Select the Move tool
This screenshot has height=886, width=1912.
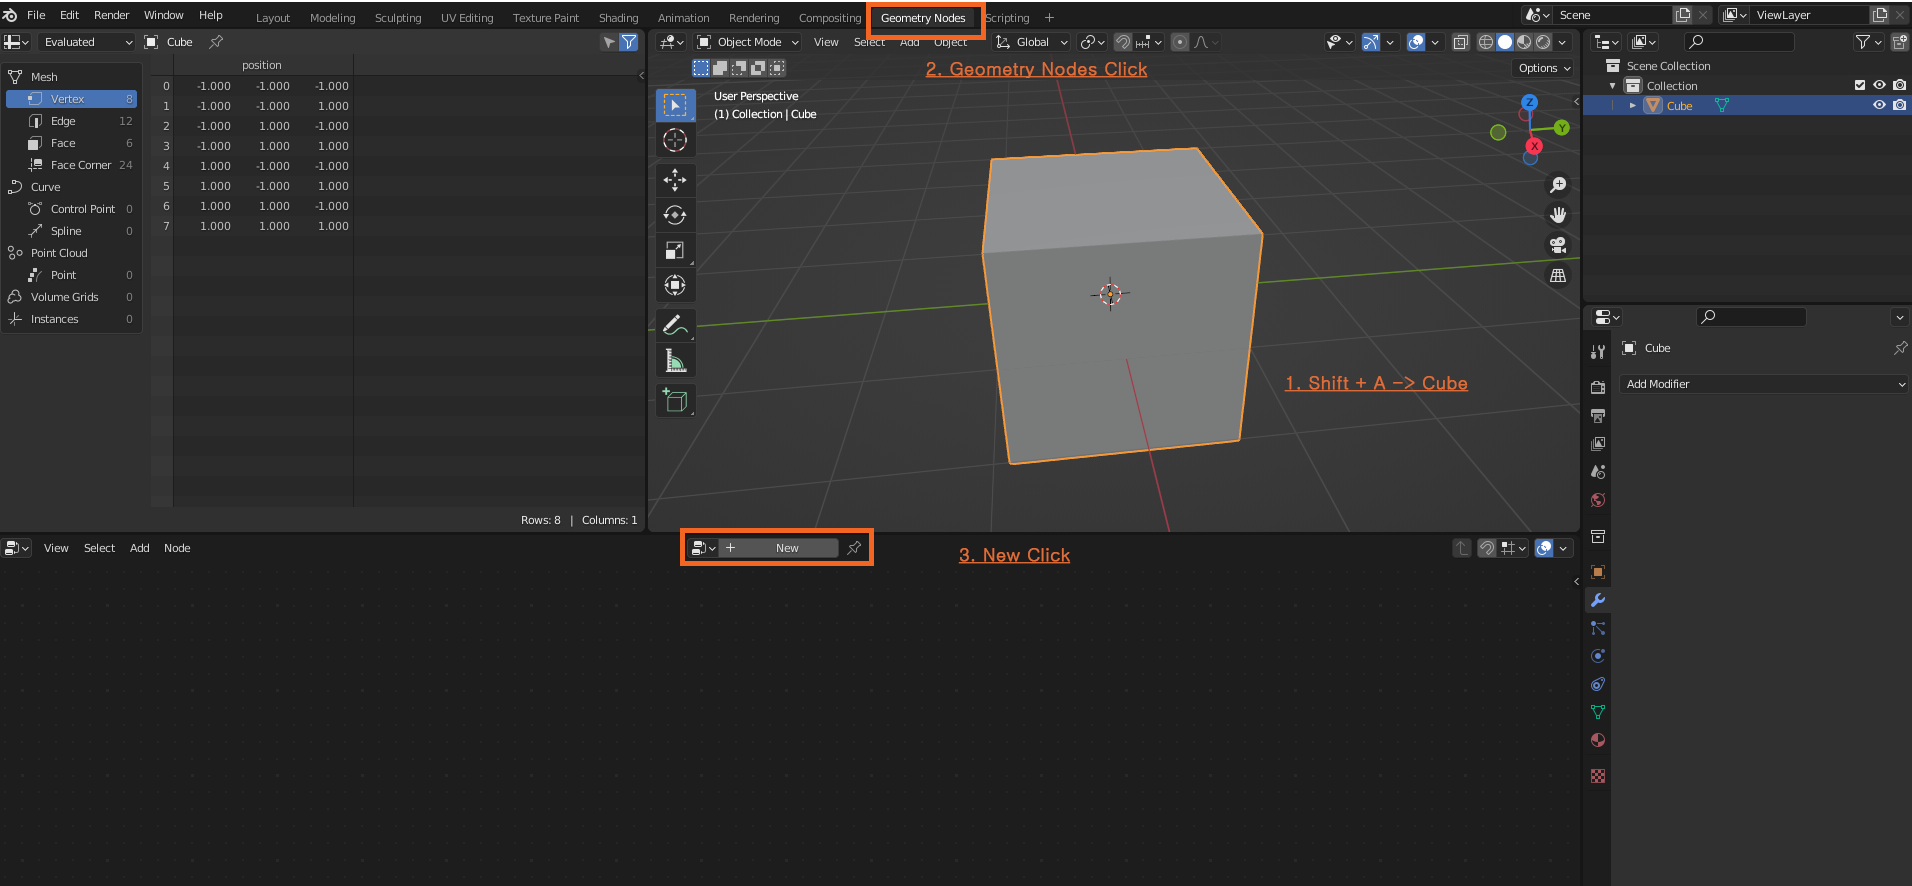point(675,180)
